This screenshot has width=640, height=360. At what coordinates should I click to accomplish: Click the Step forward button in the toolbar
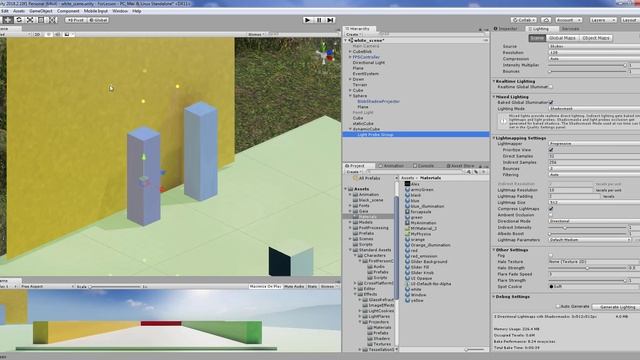pos(330,20)
